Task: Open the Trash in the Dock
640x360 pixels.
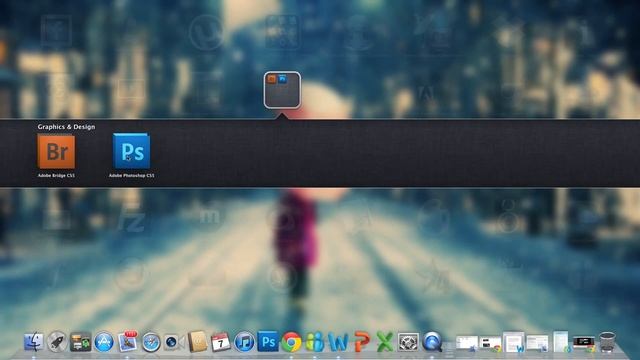Action: click(x=607, y=342)
